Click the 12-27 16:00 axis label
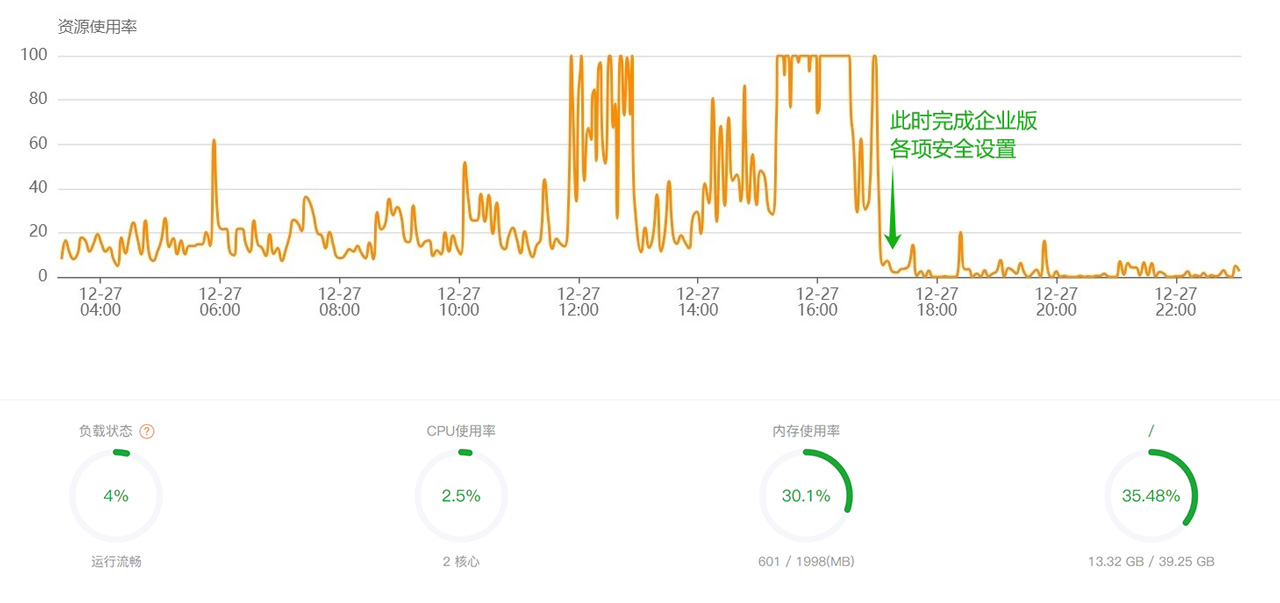1280x603 pixels. (817, 302)
